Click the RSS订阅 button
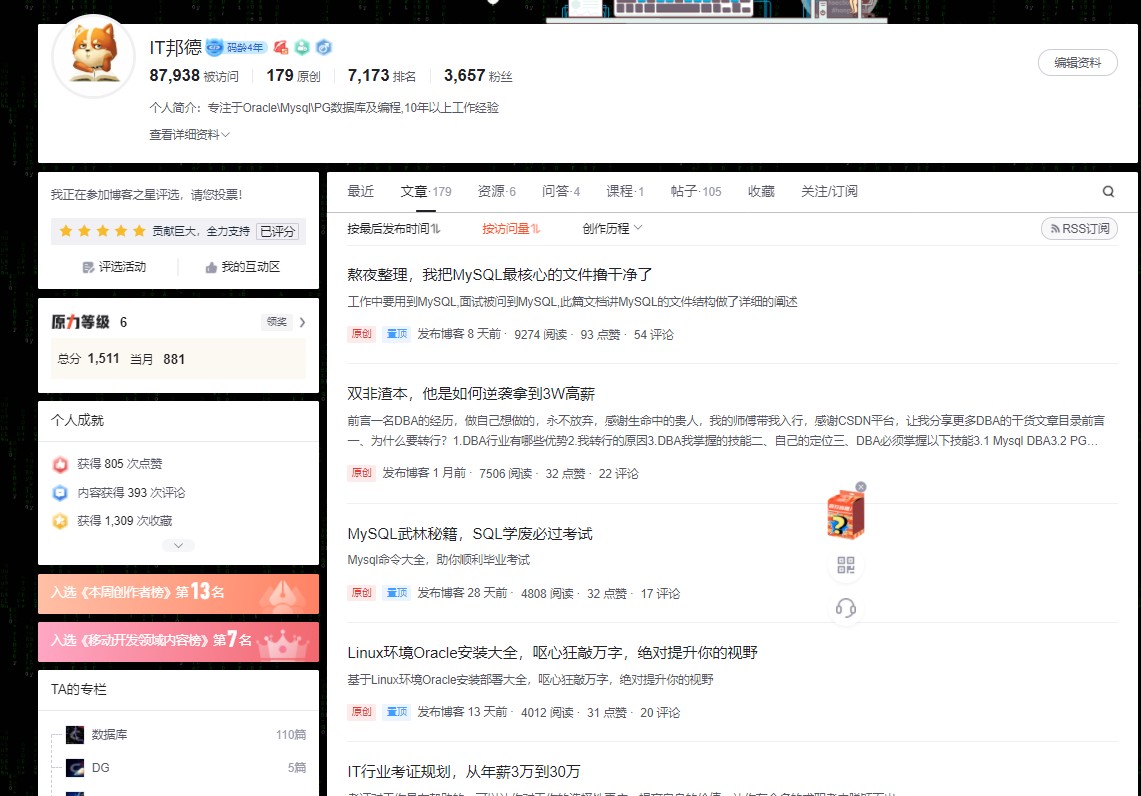 click(1079, 228)
